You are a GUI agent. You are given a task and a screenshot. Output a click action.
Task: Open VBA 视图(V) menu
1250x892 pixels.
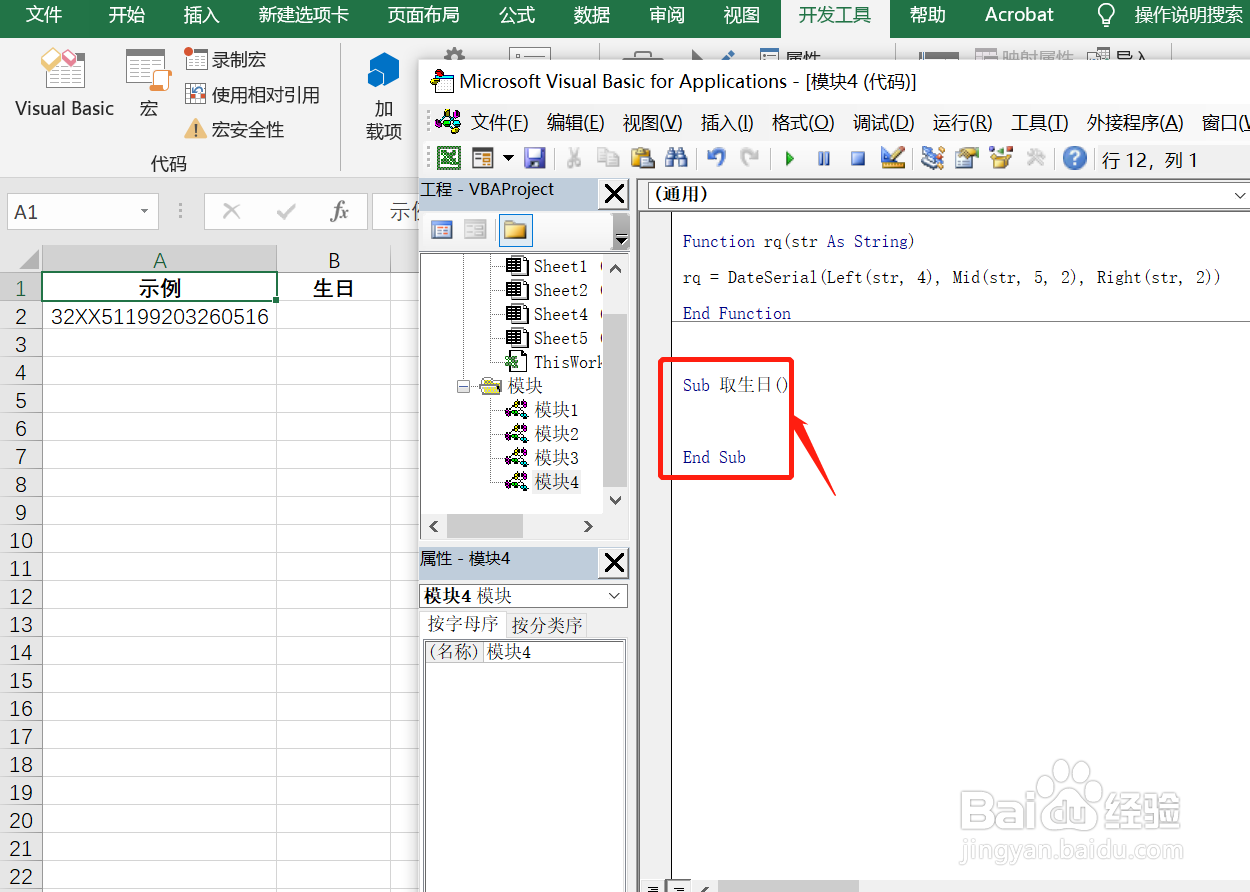point(652,122)
